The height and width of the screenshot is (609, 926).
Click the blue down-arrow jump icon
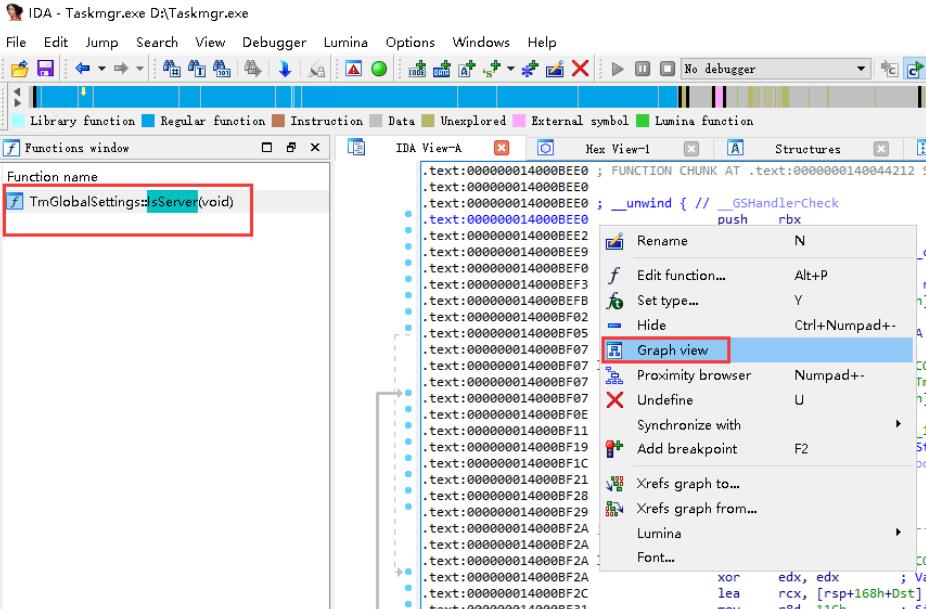(285, 69)
